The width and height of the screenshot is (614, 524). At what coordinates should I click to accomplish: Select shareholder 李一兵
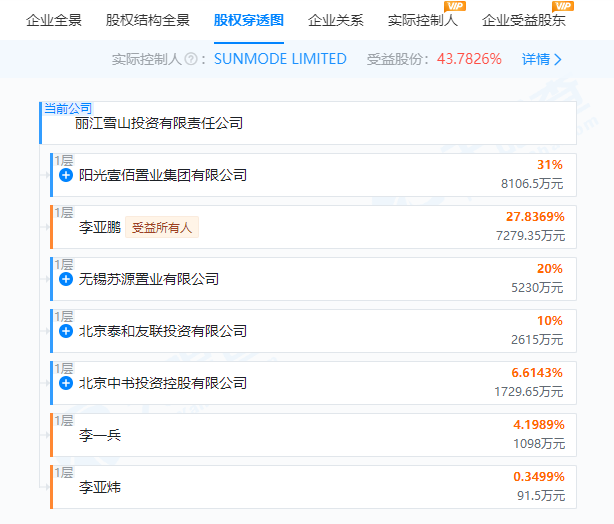click(x=100, y=435)
